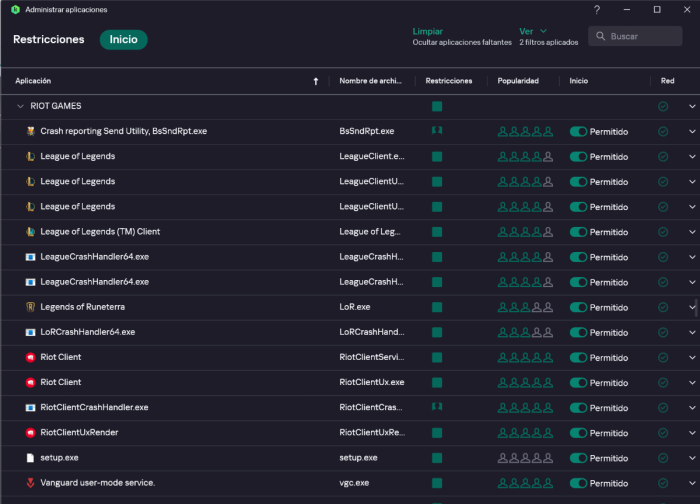Expand the setup.exe row chevron
The width and height of the screenshot is (700, 504).
pyautogui.click(x=691, y=457)
